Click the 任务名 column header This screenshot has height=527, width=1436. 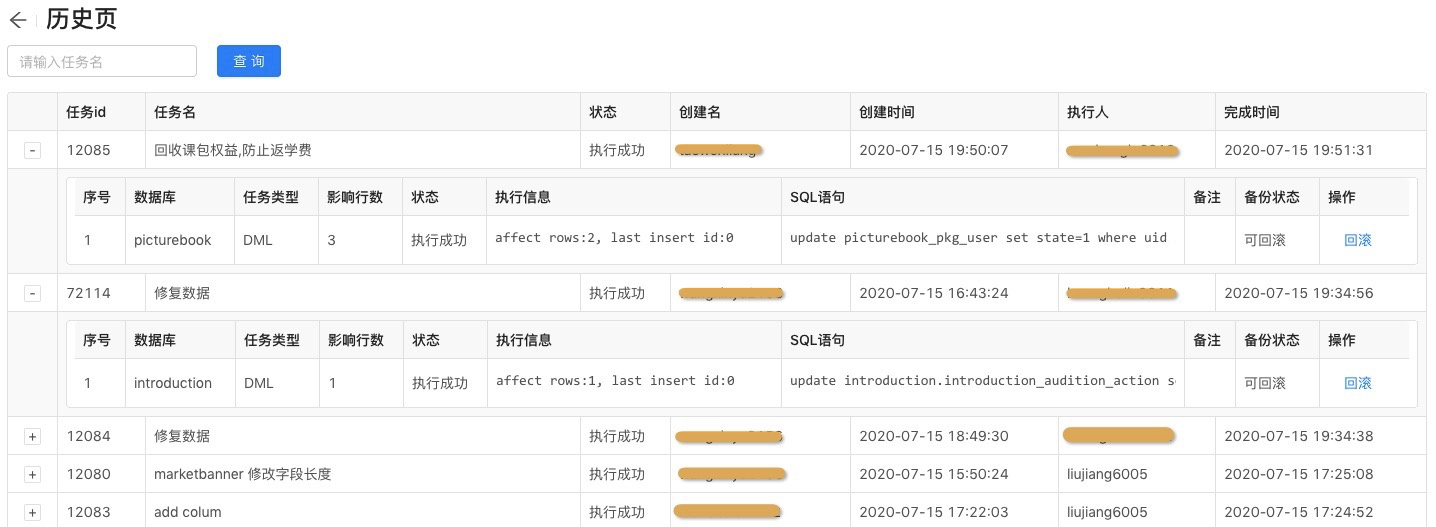coord(175,112)
